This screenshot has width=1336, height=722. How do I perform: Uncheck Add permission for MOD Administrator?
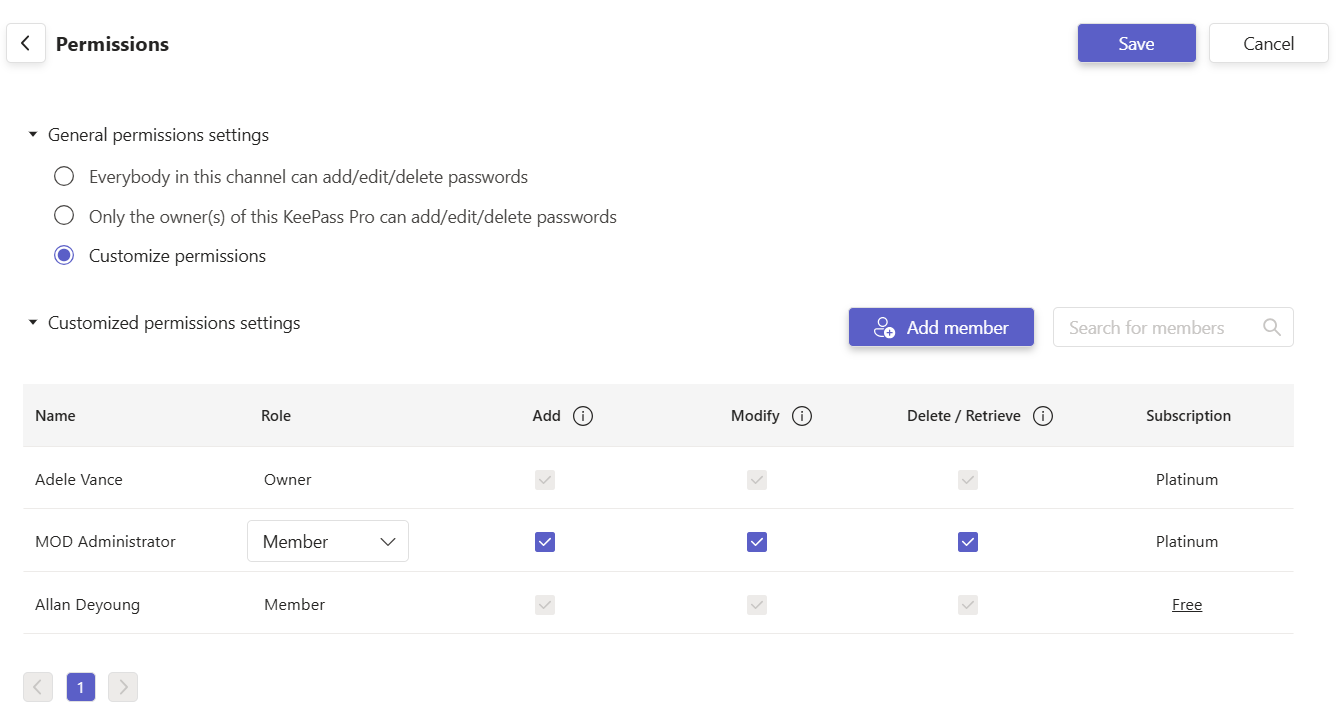pos(545,542)
